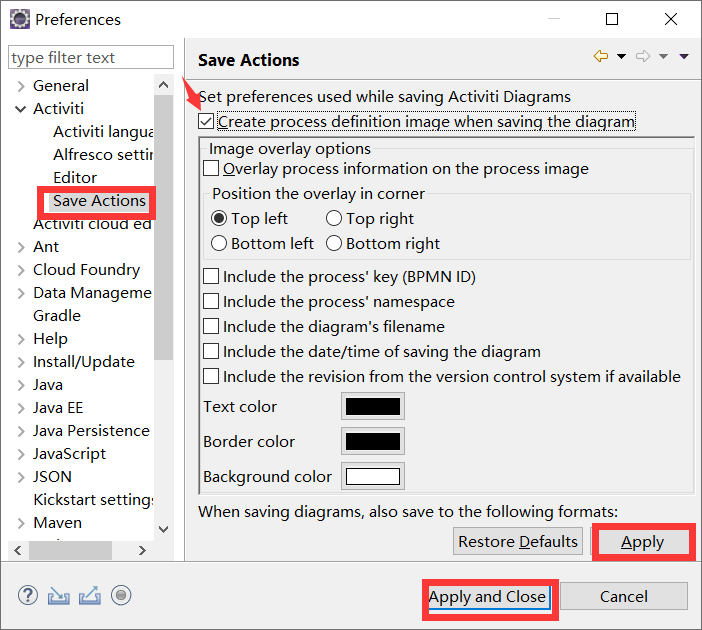Select Alfresco settings tree item
702x630 pixels.
pyautogui.click(x=103, y=154)
